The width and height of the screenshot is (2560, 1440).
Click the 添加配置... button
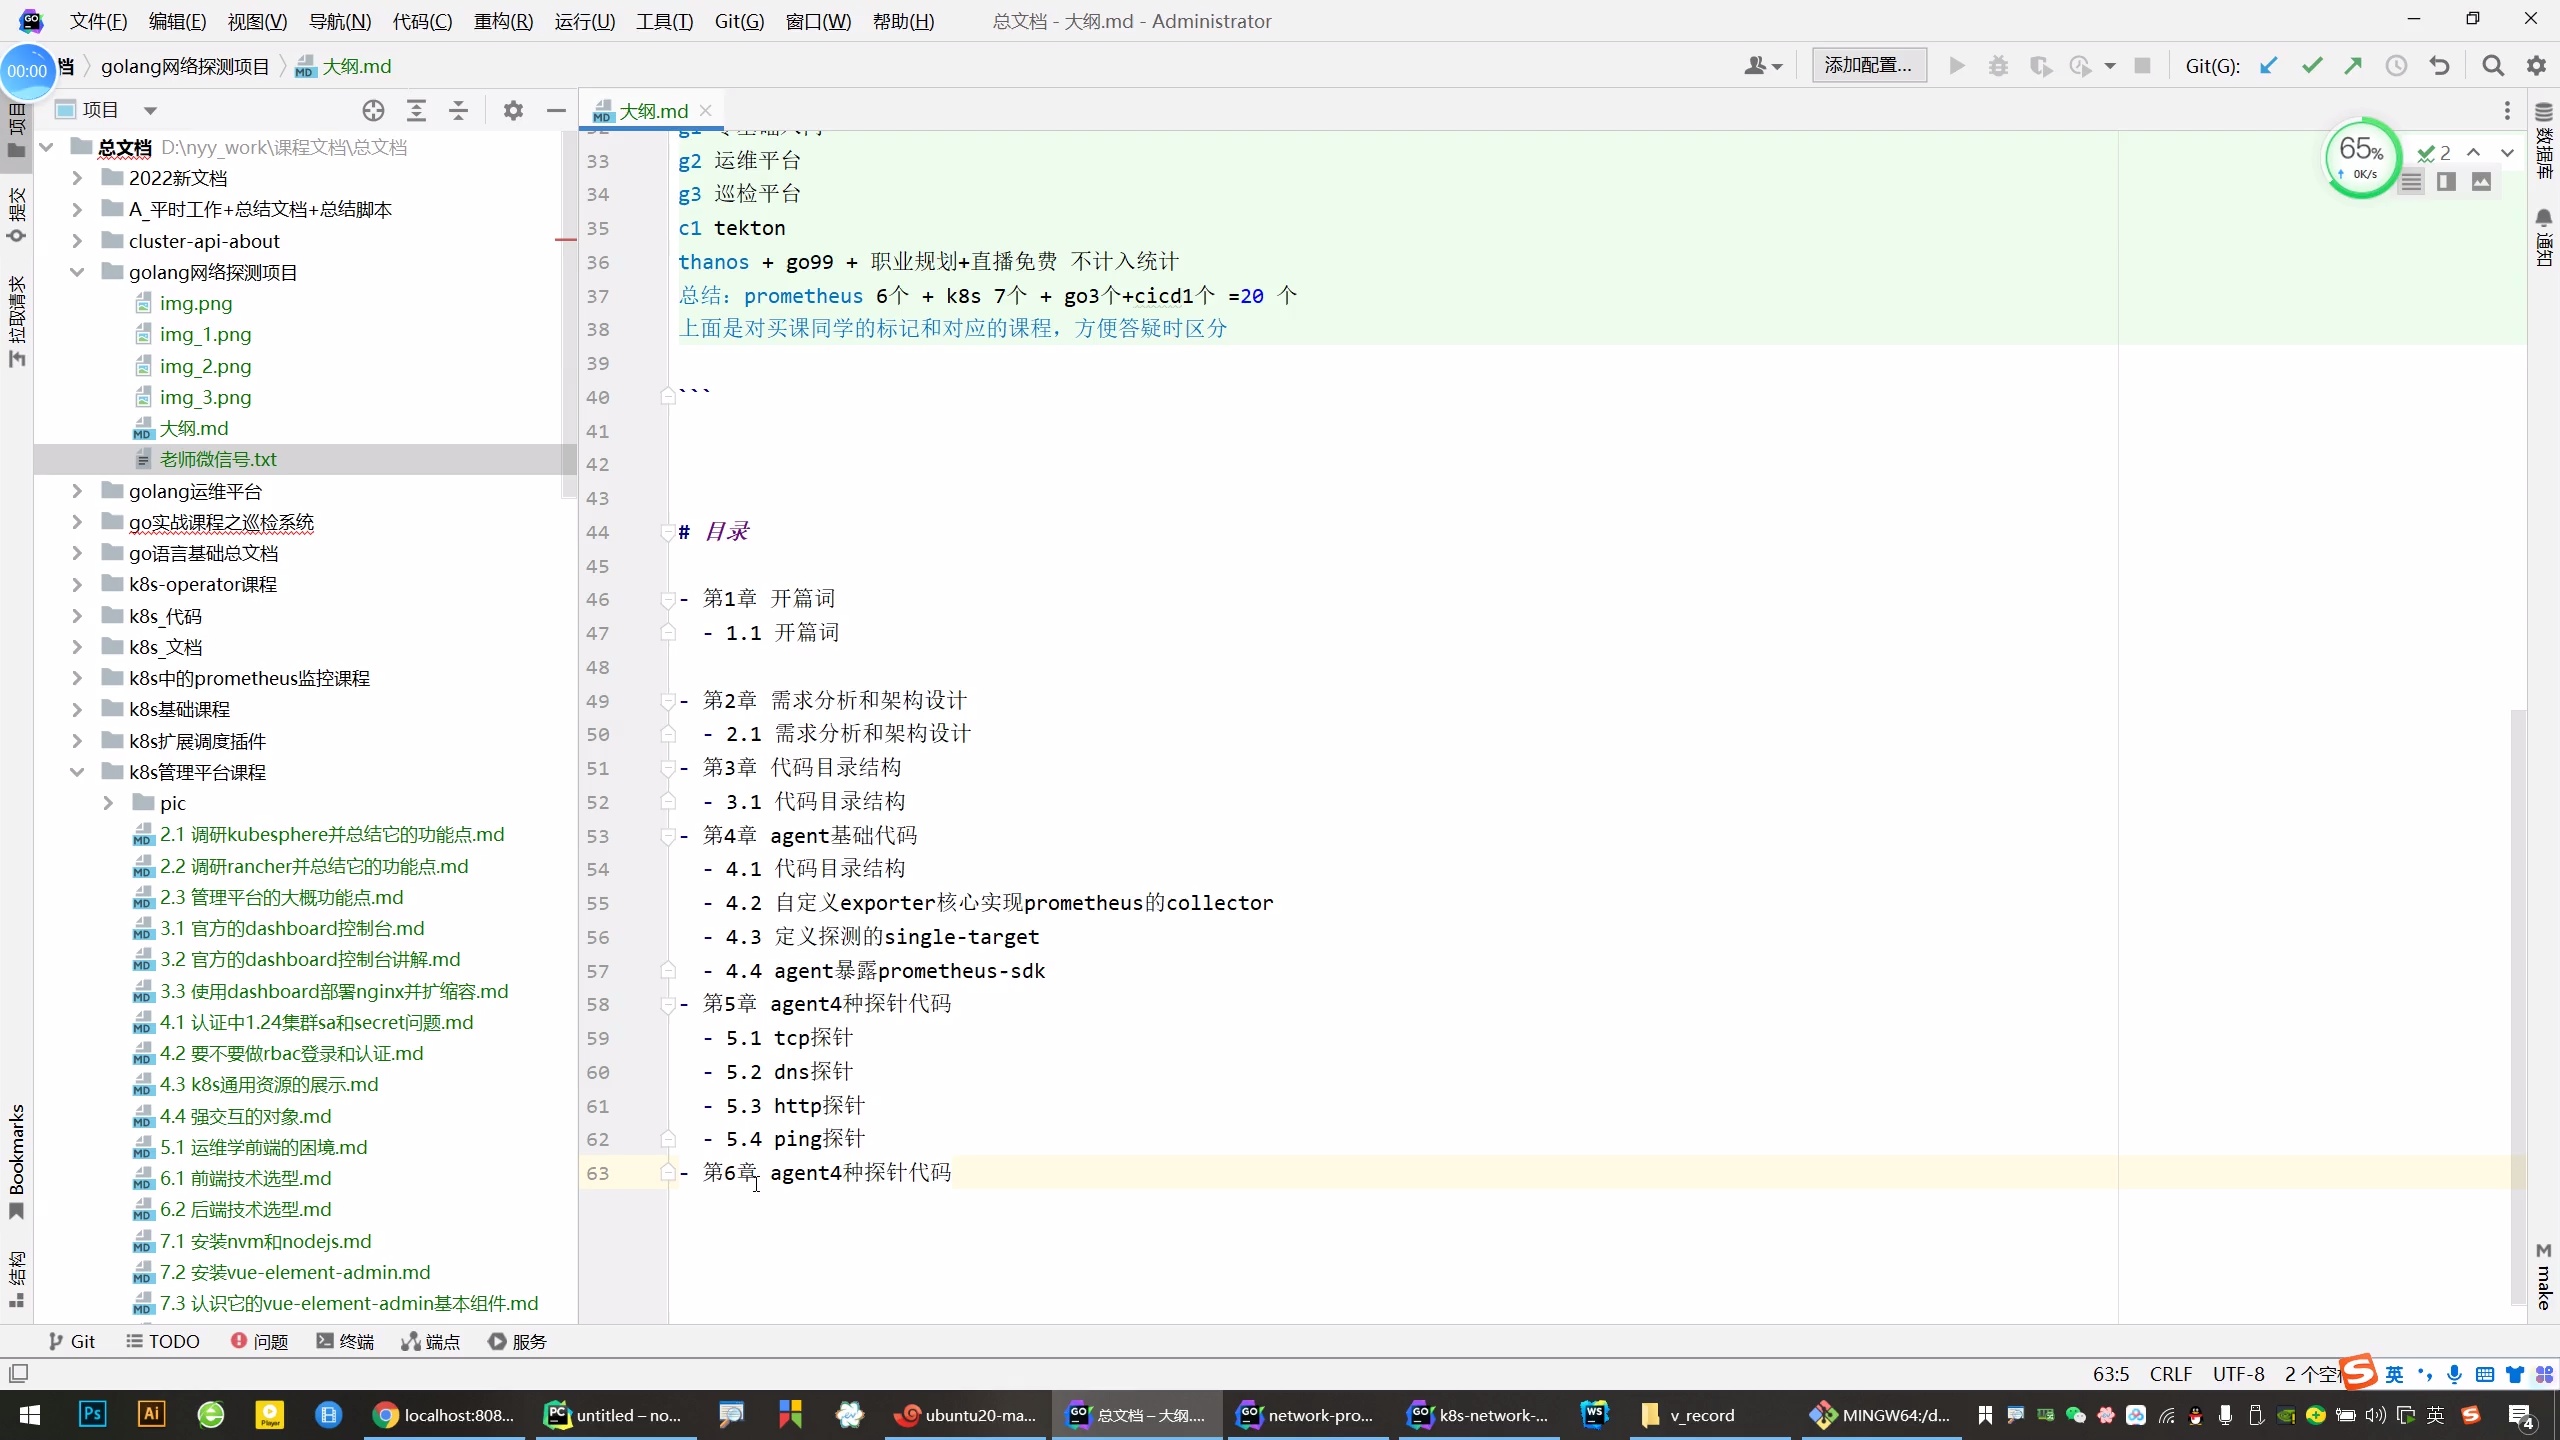[1866, 64]
